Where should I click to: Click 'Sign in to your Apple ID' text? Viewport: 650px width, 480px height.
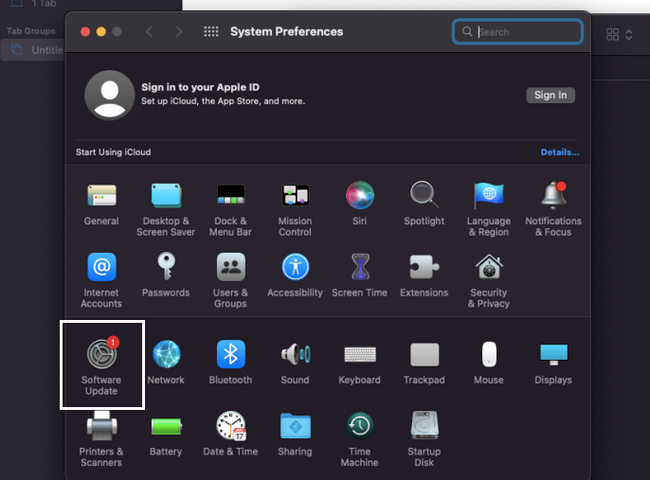click(200, 87)
